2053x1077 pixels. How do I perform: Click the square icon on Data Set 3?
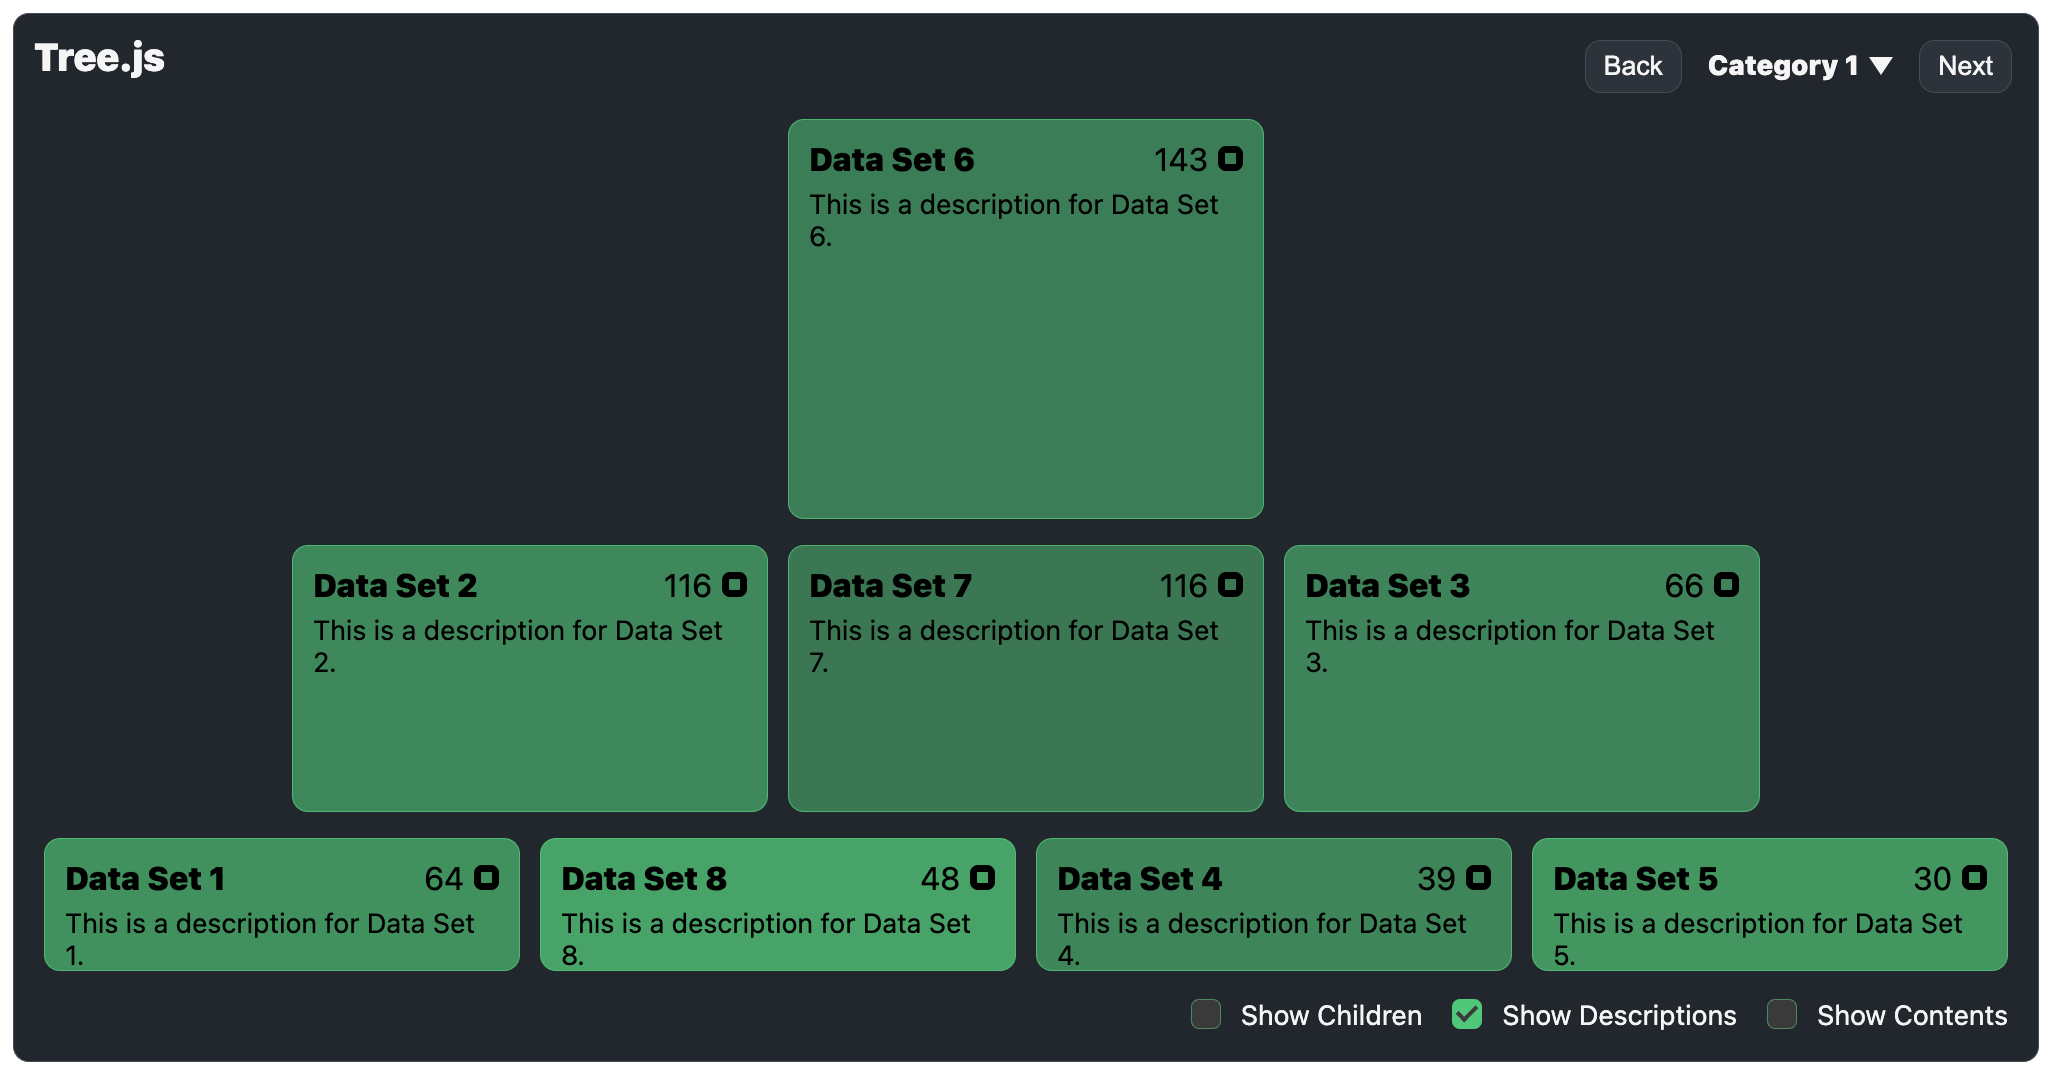point(1726,585)
